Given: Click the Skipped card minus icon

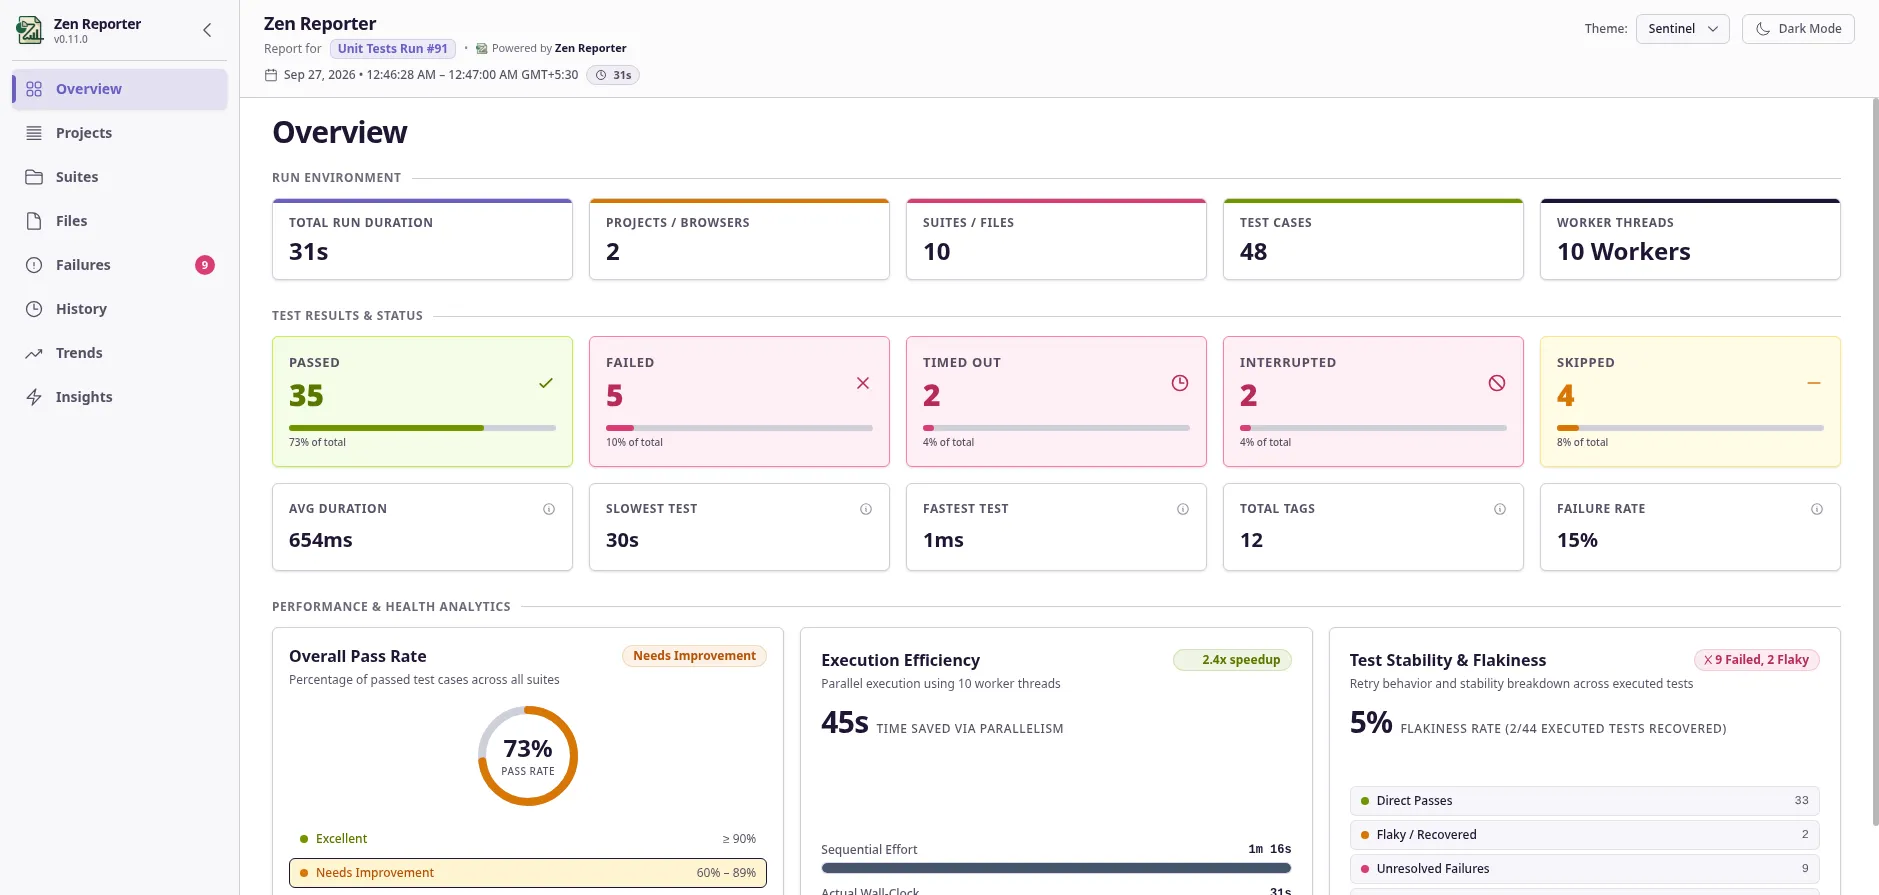Looking at the screenshot, I should point(1814,383).
